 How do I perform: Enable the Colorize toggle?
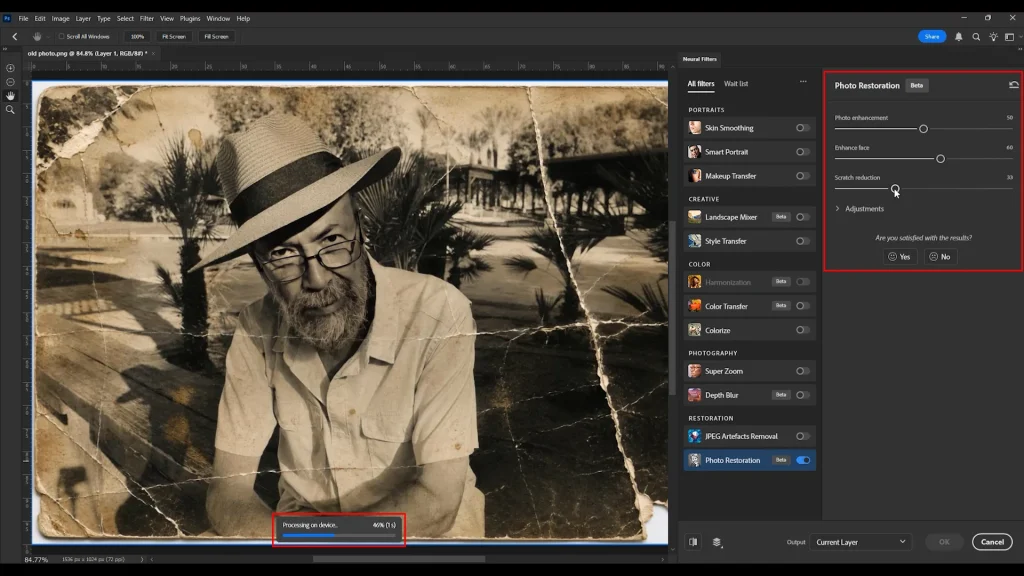pos(803,330)
